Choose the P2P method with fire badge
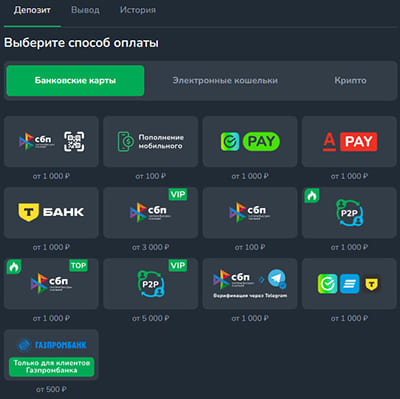 (x=349, y=212)
